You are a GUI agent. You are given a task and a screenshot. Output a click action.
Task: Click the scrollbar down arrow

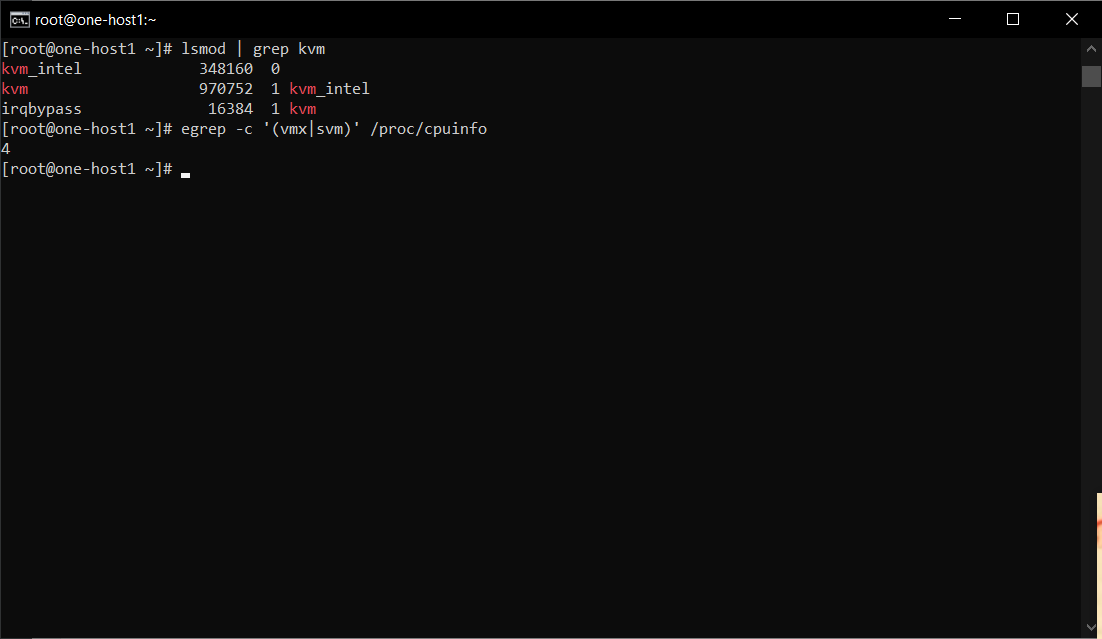(x=1091, y=627)
